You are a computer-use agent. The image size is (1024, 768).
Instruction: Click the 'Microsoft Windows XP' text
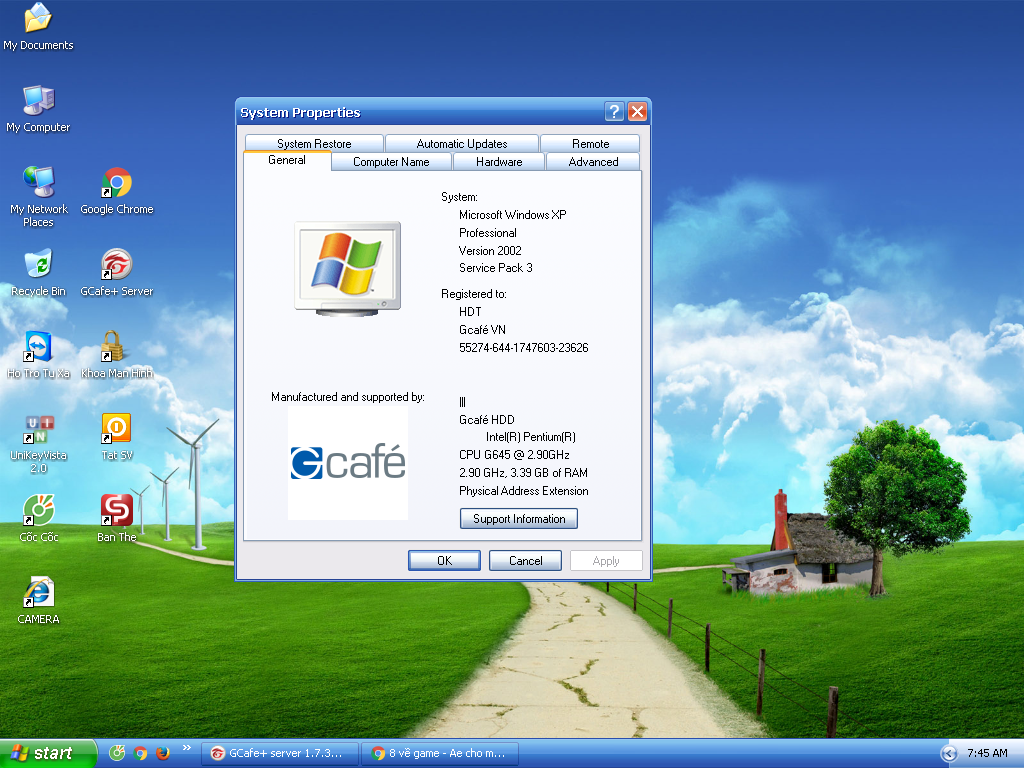[513, 215]
